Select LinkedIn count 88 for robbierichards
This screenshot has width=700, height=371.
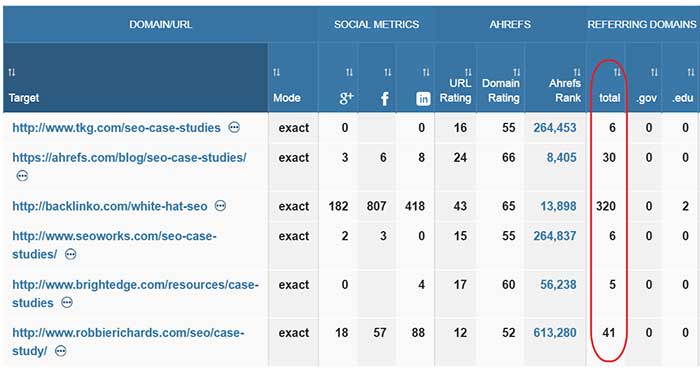pyautogui.click(x=418, y=333)
